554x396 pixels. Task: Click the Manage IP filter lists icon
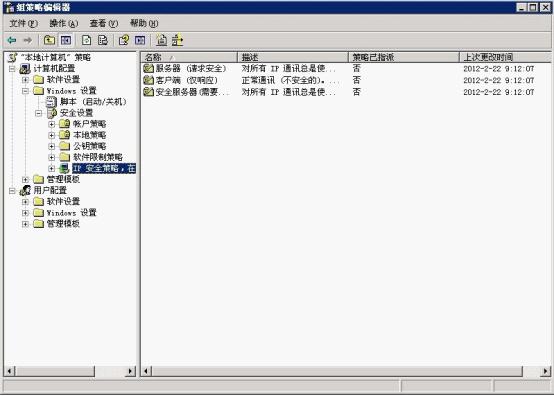[177, 40]
